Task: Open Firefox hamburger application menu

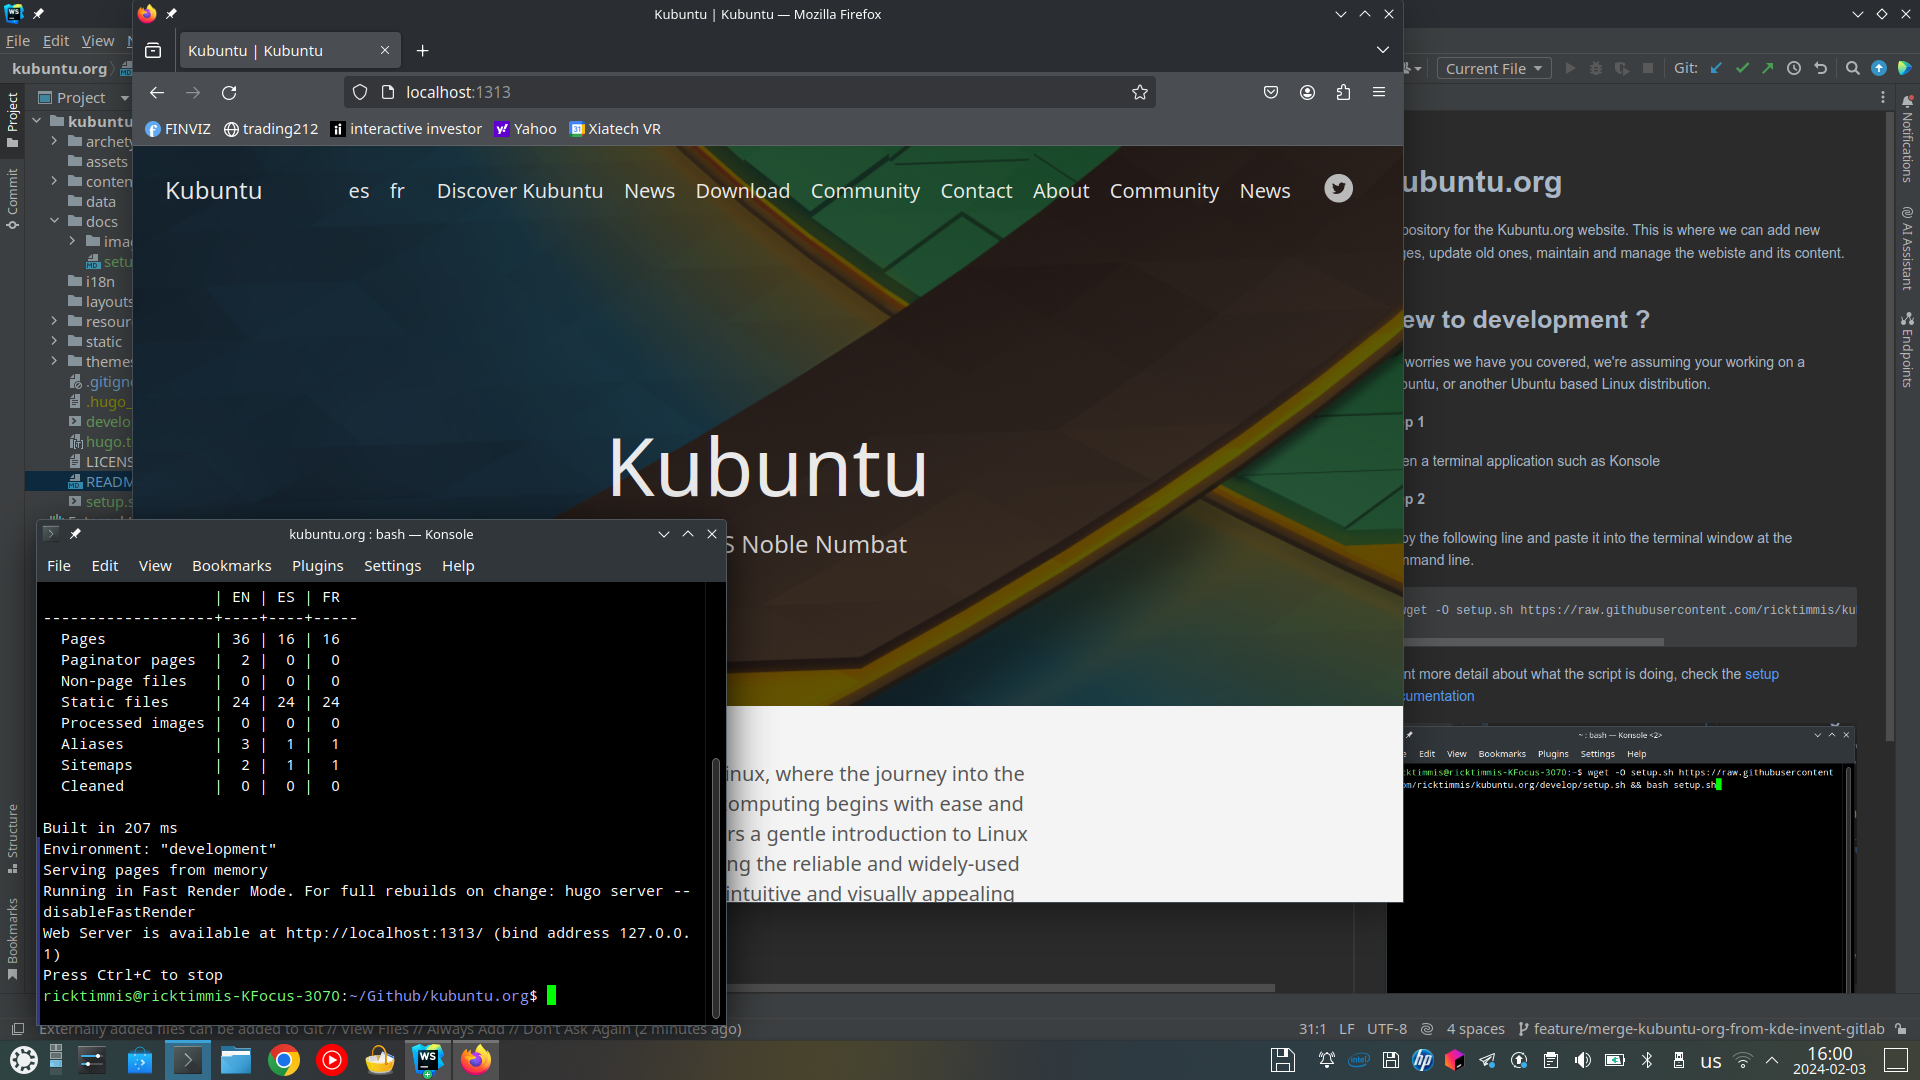Action: 1379,92
